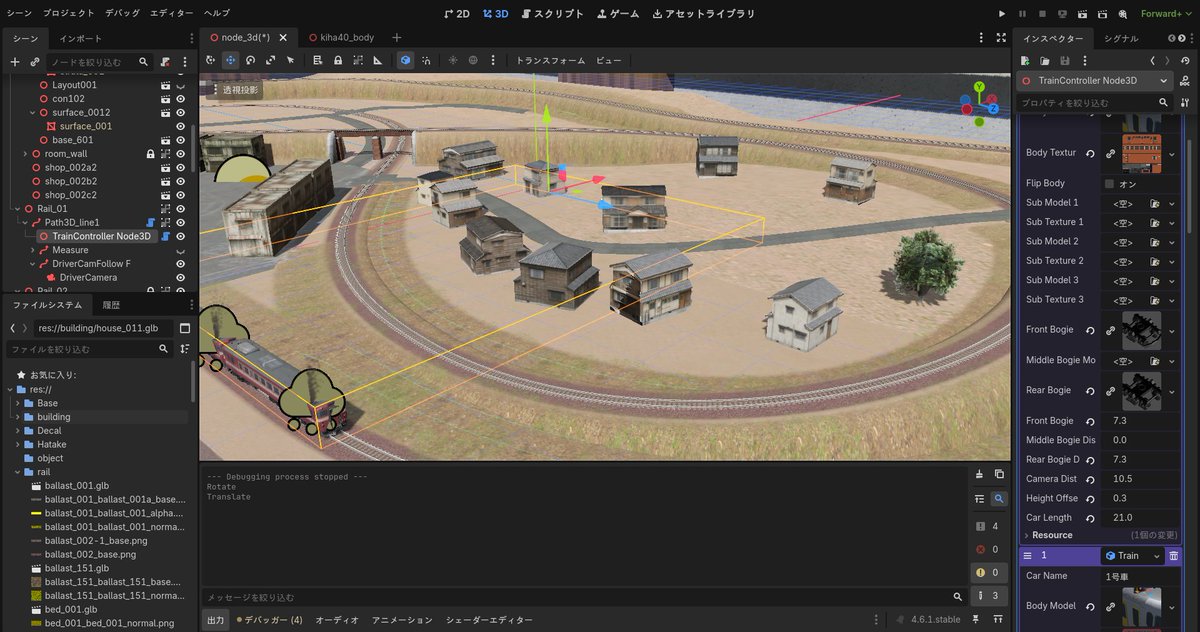Toggle output message search magnifier
Viewport: 1200px width, 632px height.
coord(999,499)
